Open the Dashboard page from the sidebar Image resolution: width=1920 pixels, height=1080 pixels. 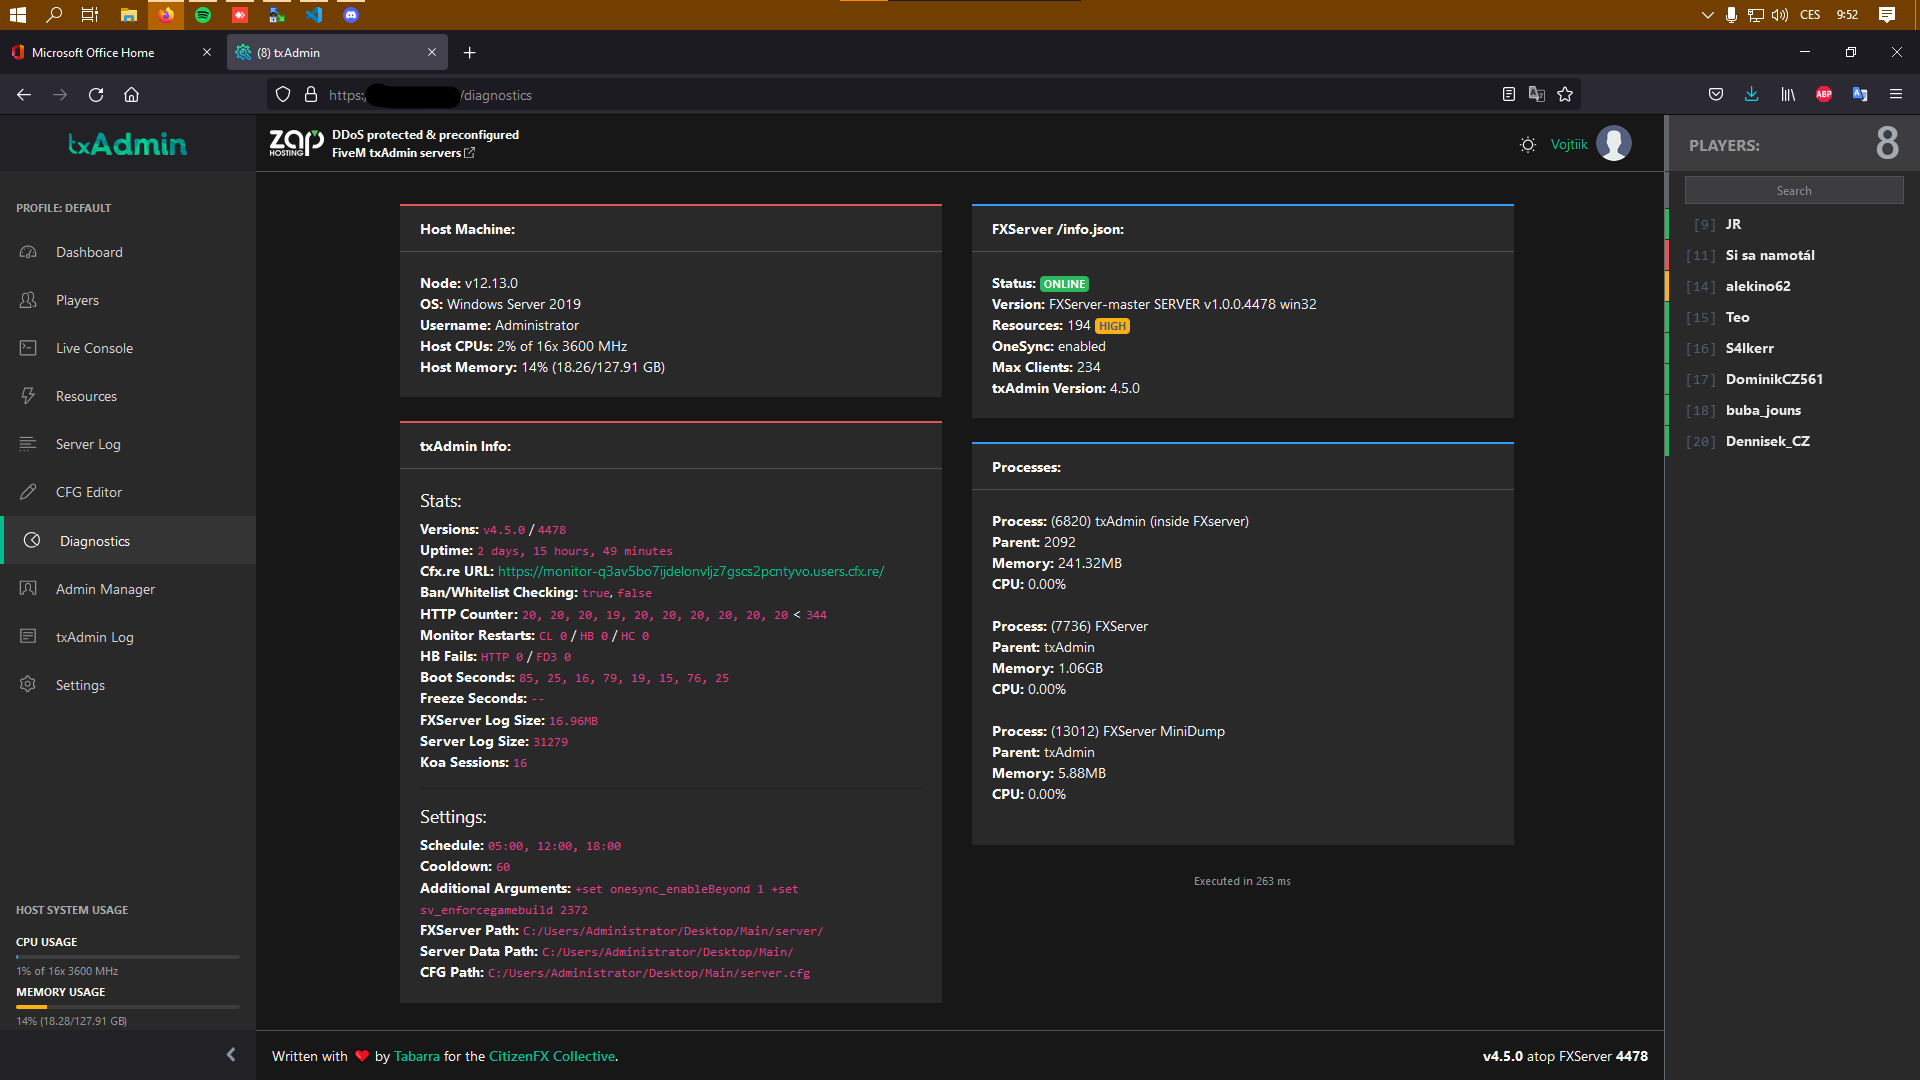coord(89,252)
